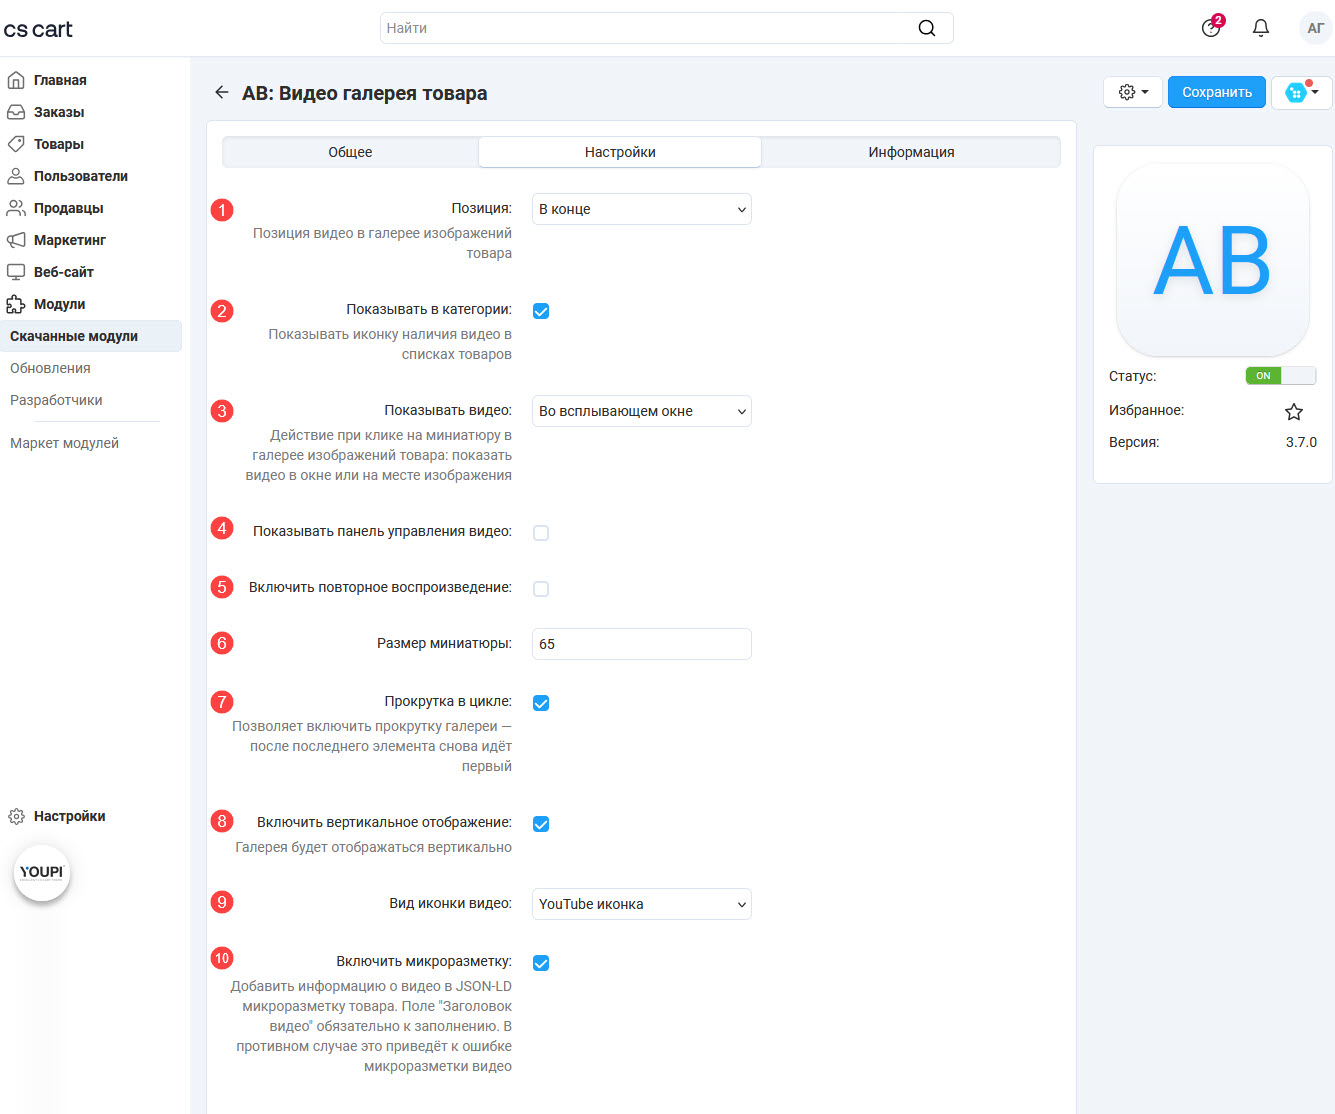Click the Размер миниатюры input field
The image size is (1335, 1114).
(x=641, y=644)
